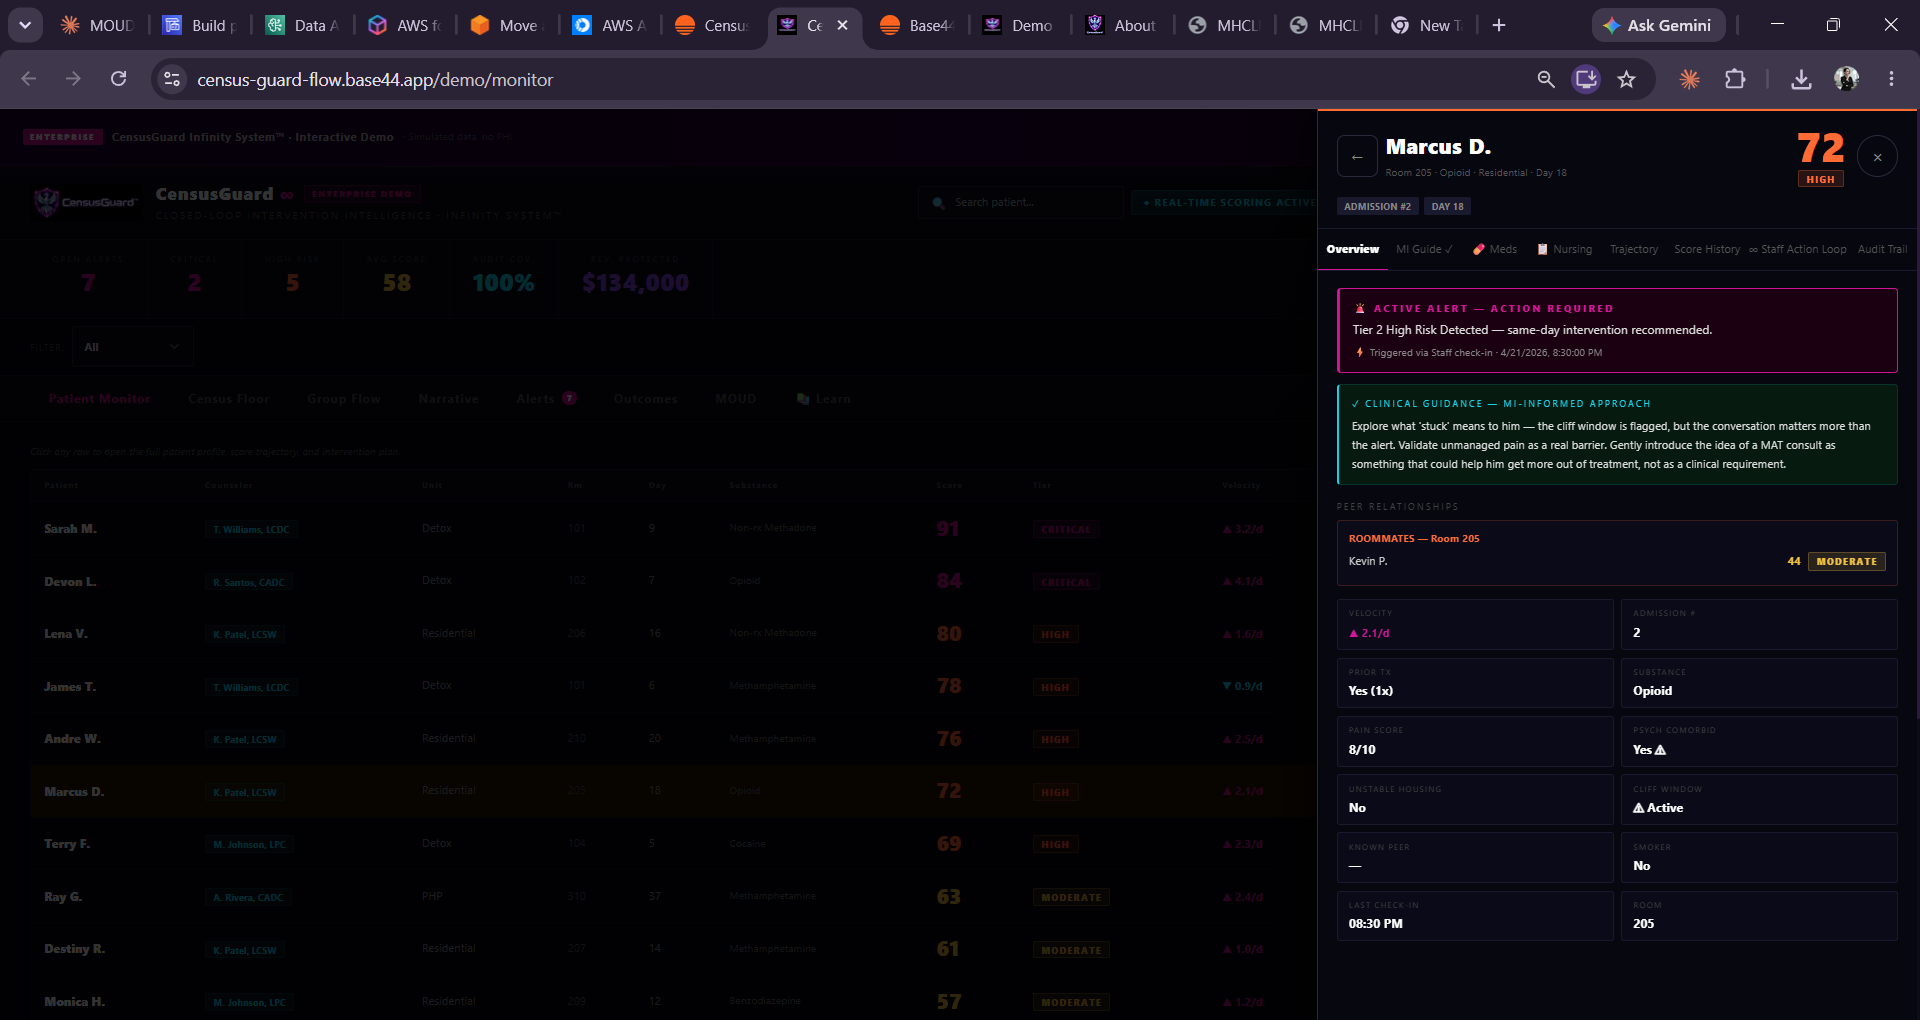Screen dimensions: 1920x1020
Task: Open roommate Kevin P. entry
Action: (x=1617, y=561)
